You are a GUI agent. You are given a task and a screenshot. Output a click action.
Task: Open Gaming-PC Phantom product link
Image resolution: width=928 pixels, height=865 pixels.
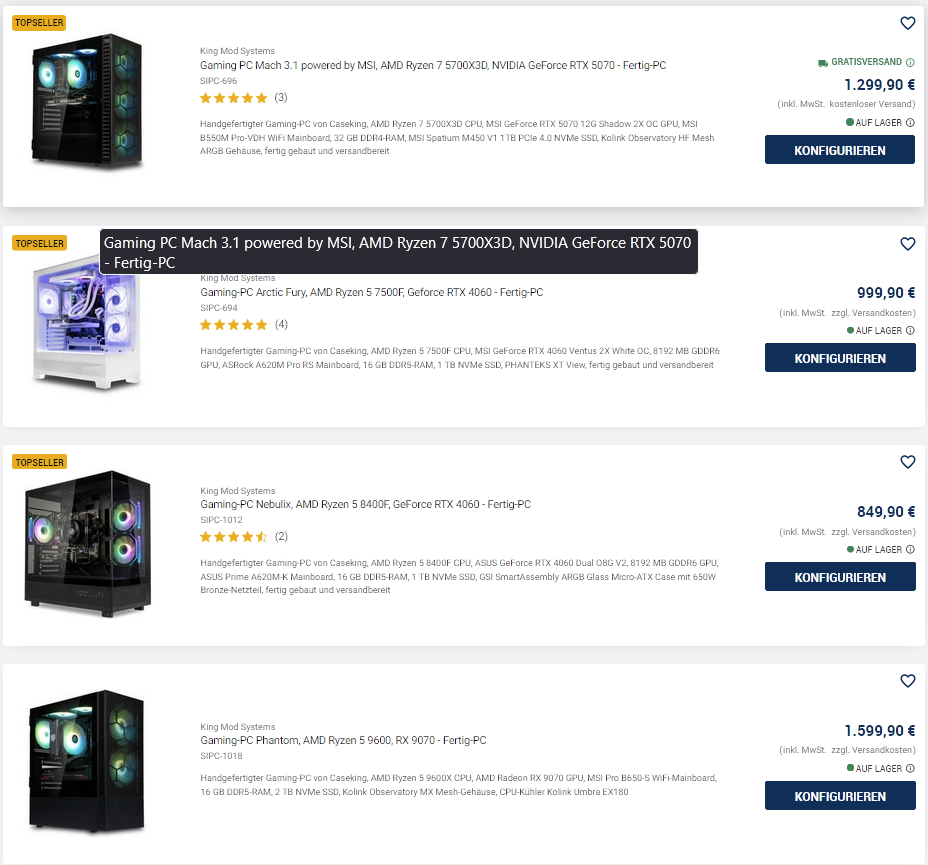(x=343, y=740)
